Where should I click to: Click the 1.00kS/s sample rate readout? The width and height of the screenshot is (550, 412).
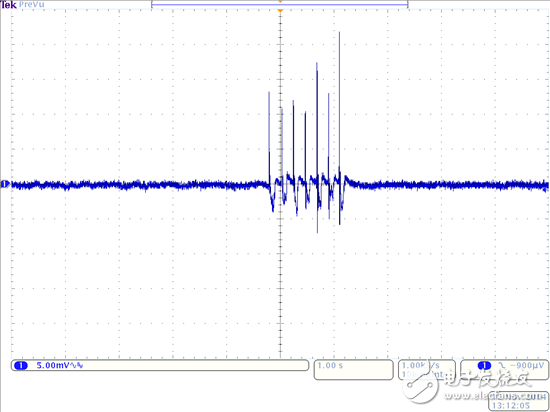pyautogui.click(x=421, y=365)
